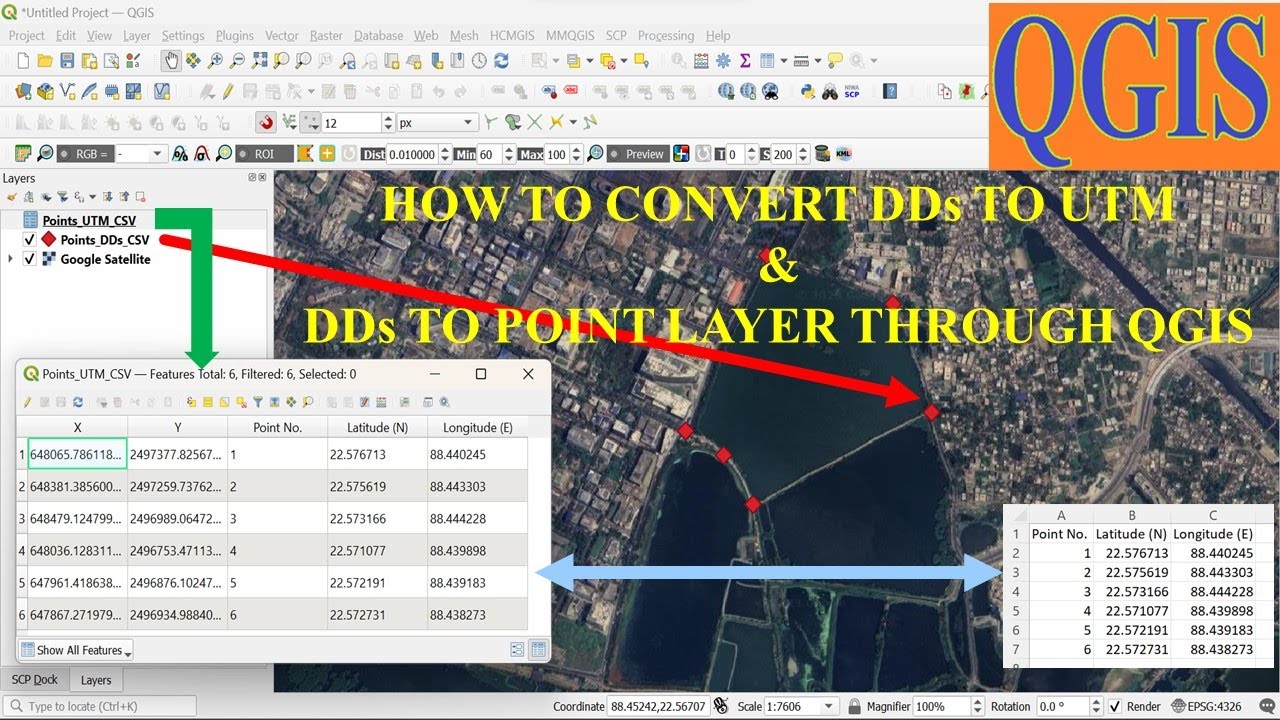Switch to the Layers tab
The height and width of the screenshot is (720, 1280).
pos(96,680)
